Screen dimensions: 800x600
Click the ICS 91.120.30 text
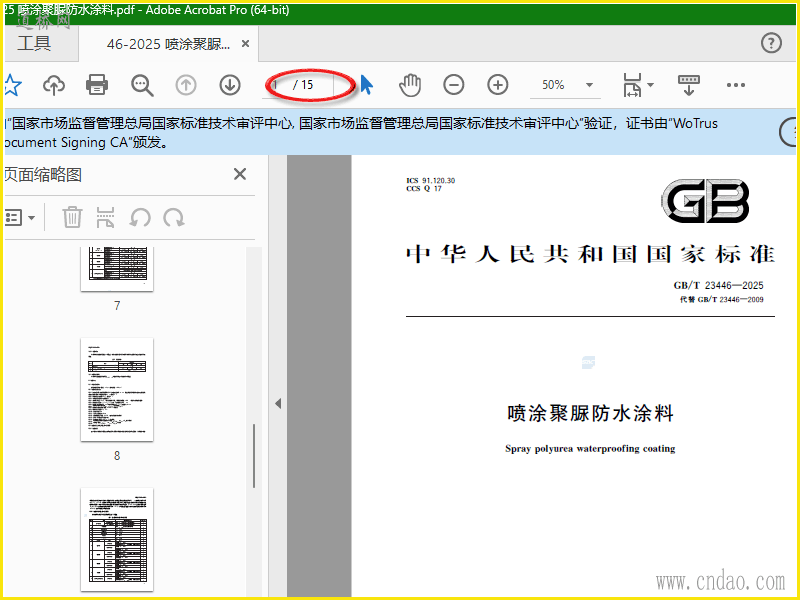(431, 180)
